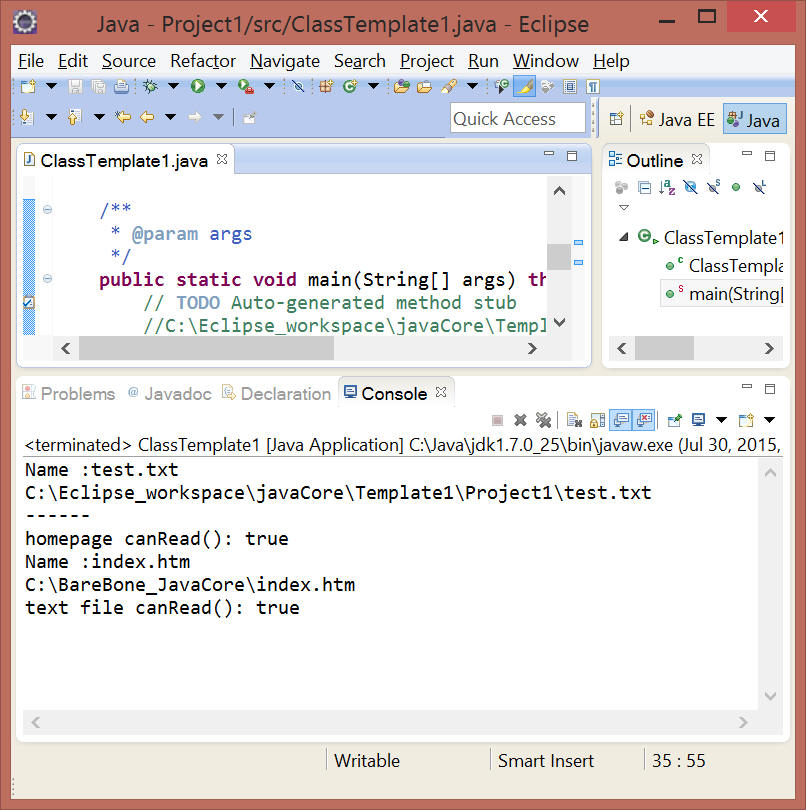Click the Open Perspective icon
Image resolution: width=806 pixels, height=810 pixels.
pos(616,119)
